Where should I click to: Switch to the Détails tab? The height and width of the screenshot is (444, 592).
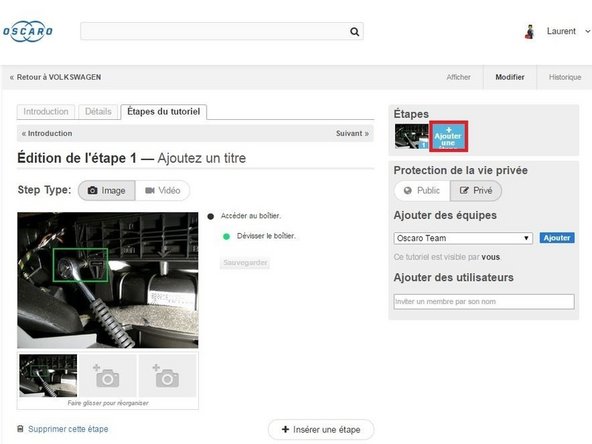click(98, 112)
